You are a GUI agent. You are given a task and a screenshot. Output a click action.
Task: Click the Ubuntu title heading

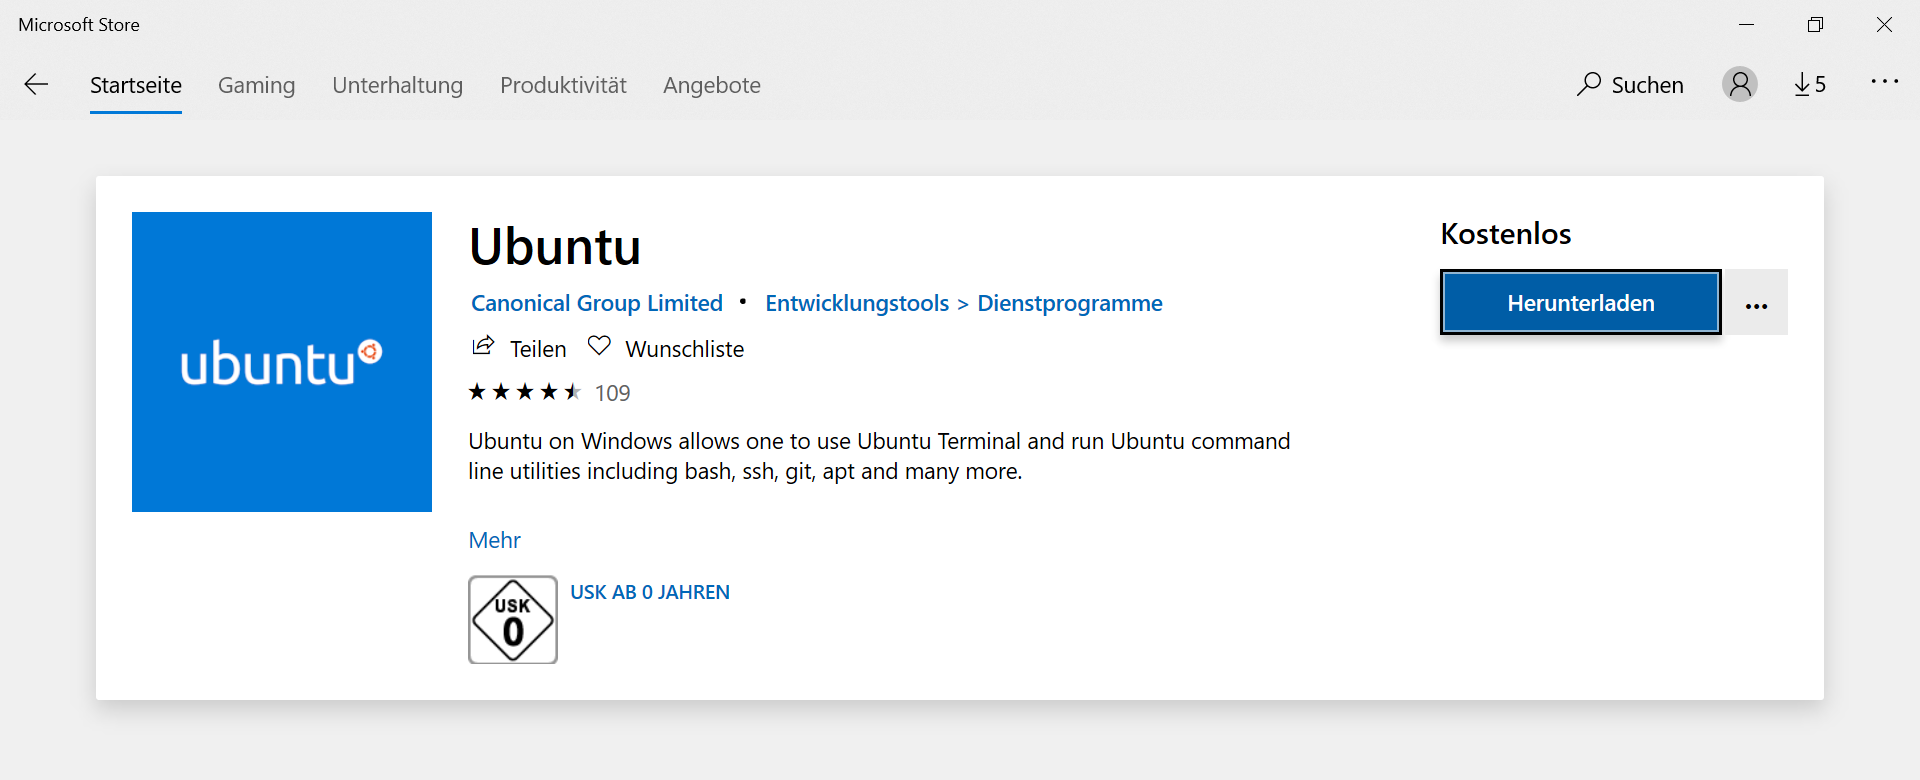pyautogui.click(x=555, y=247)
